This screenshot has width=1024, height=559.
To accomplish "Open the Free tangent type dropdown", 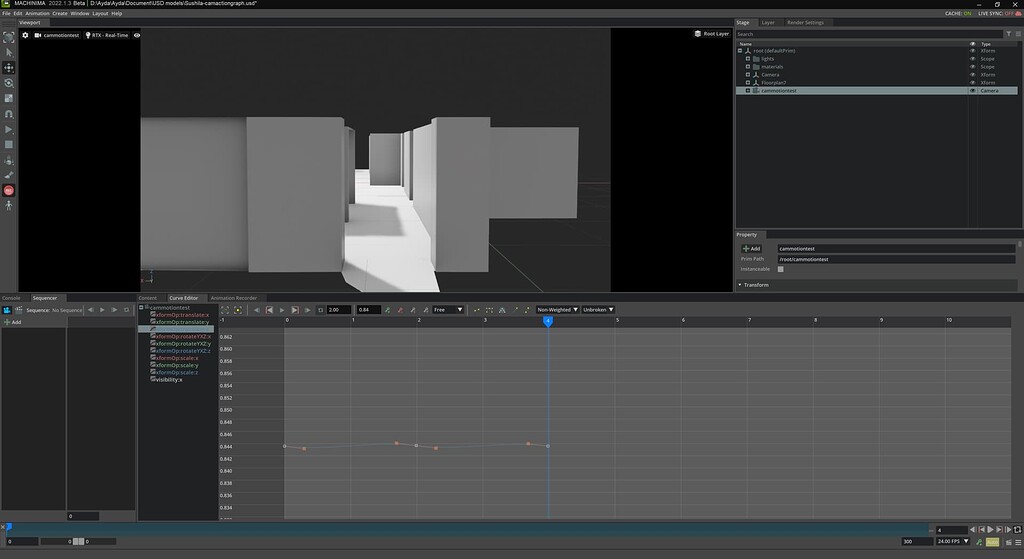I will click(447, 310).
